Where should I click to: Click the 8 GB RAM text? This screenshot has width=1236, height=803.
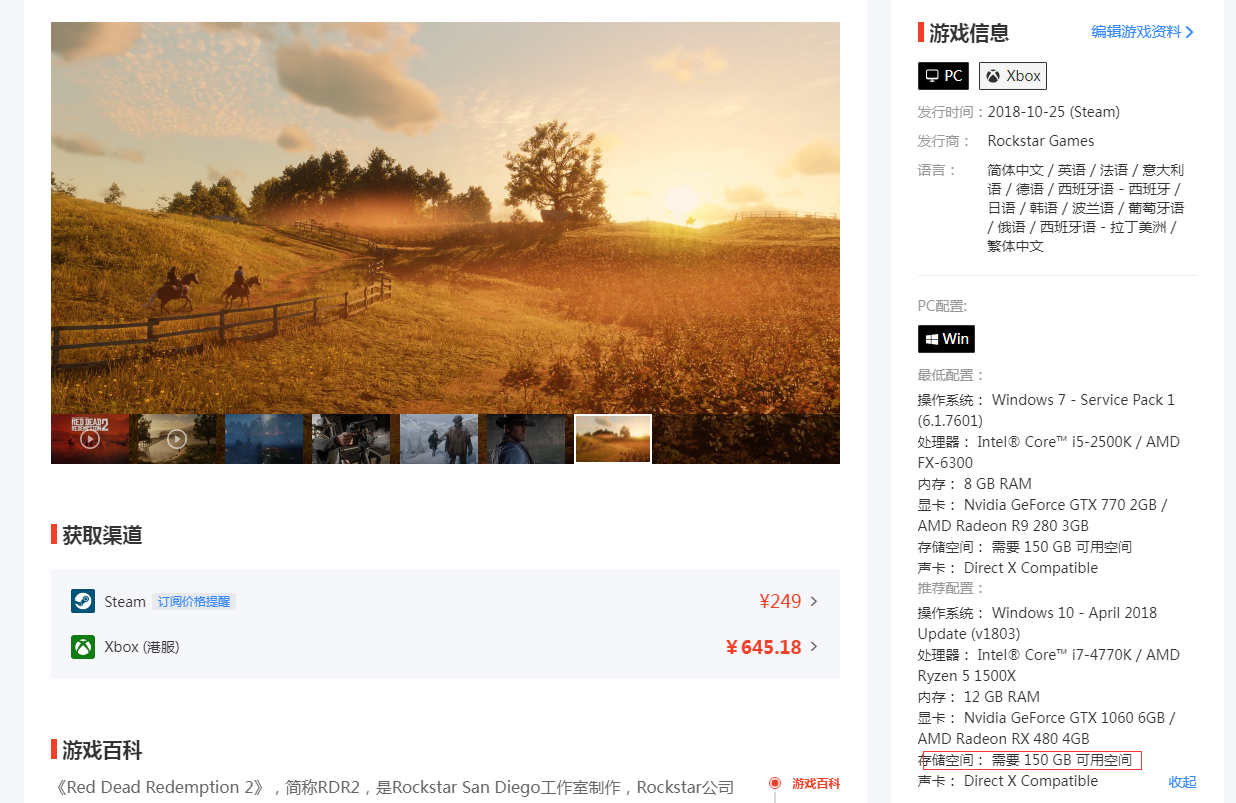998,484
